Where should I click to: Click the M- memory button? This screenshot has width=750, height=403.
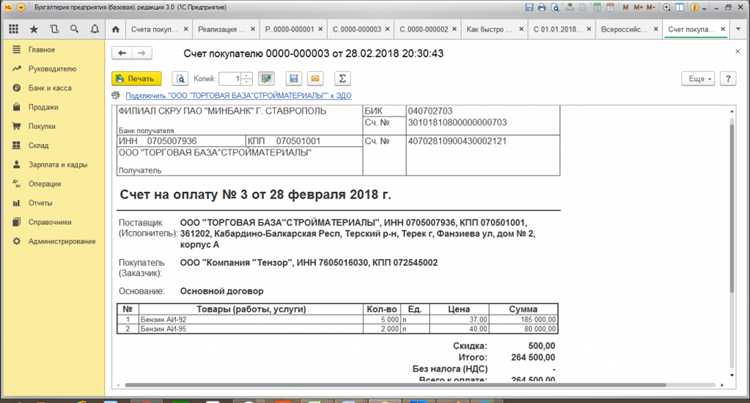[651, 7]
